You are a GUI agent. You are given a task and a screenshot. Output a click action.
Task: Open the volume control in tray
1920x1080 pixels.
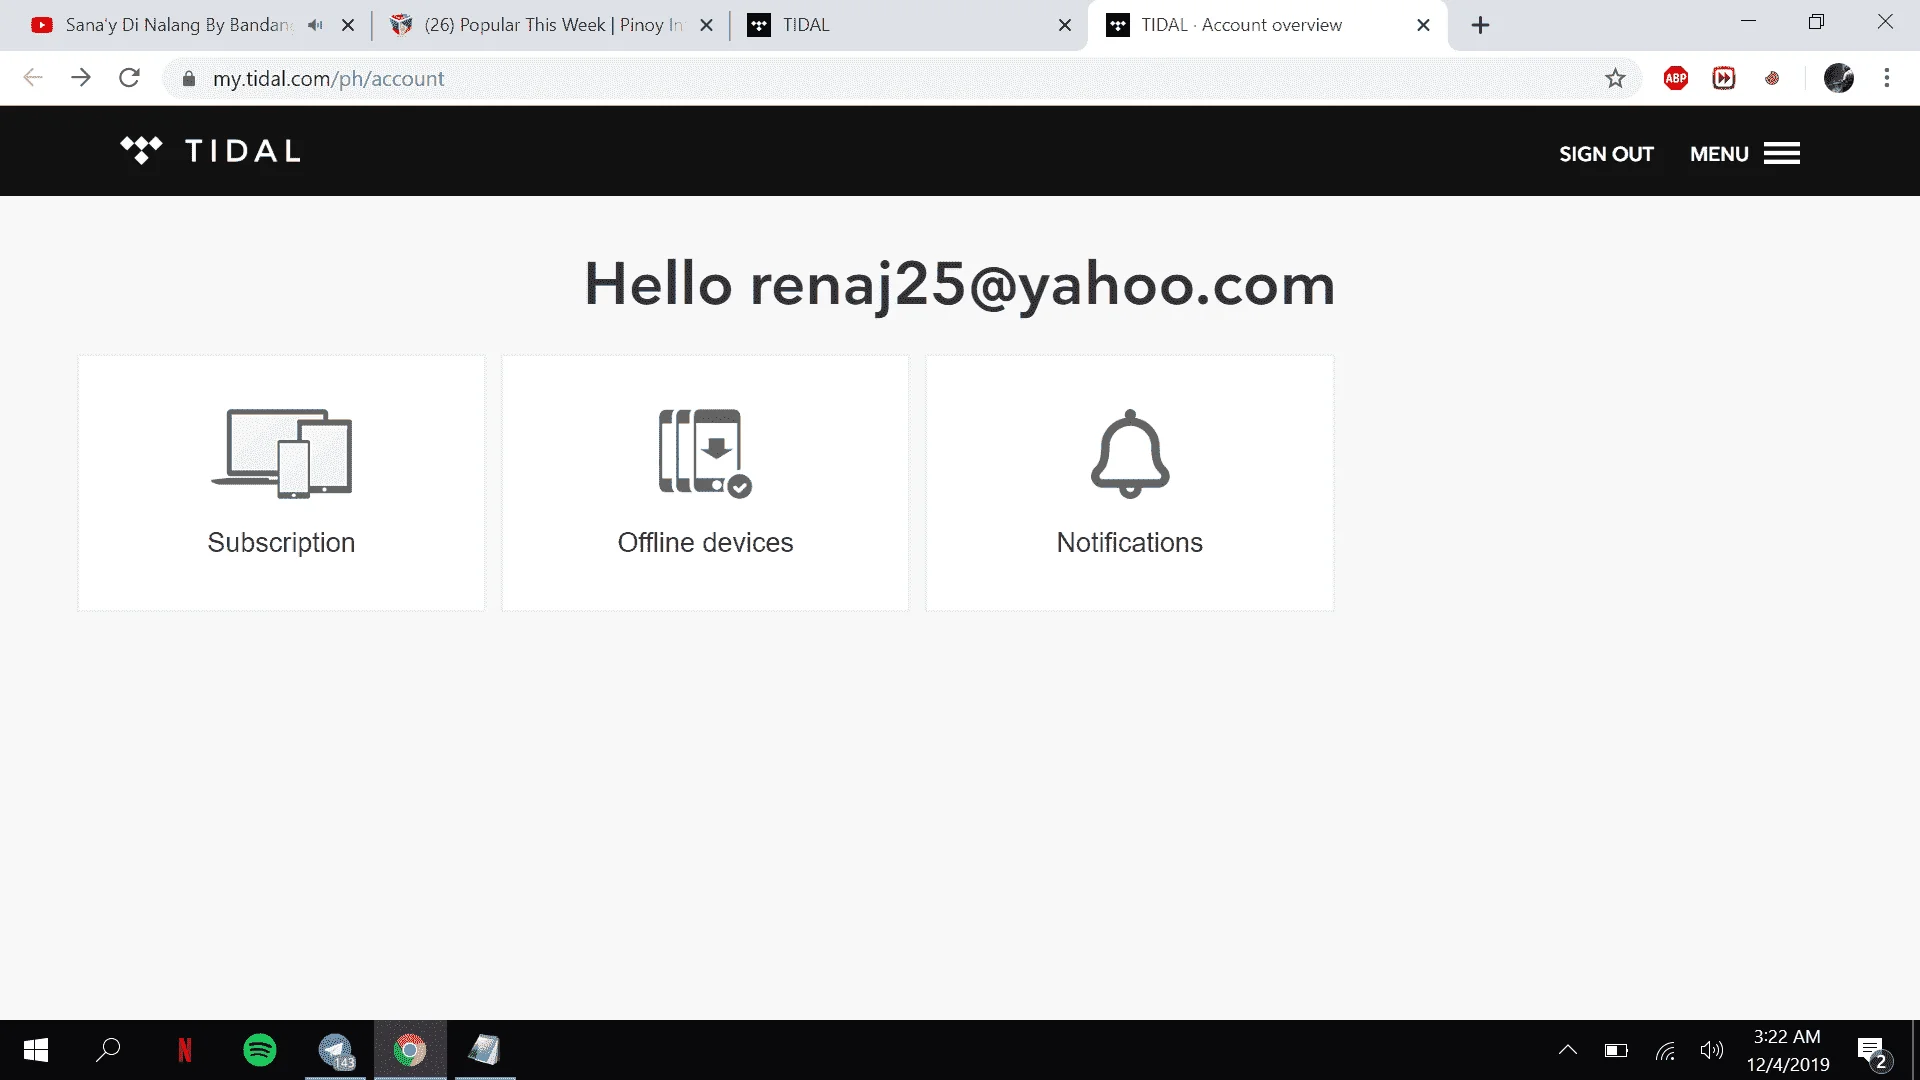[x=1712, y=1050]
